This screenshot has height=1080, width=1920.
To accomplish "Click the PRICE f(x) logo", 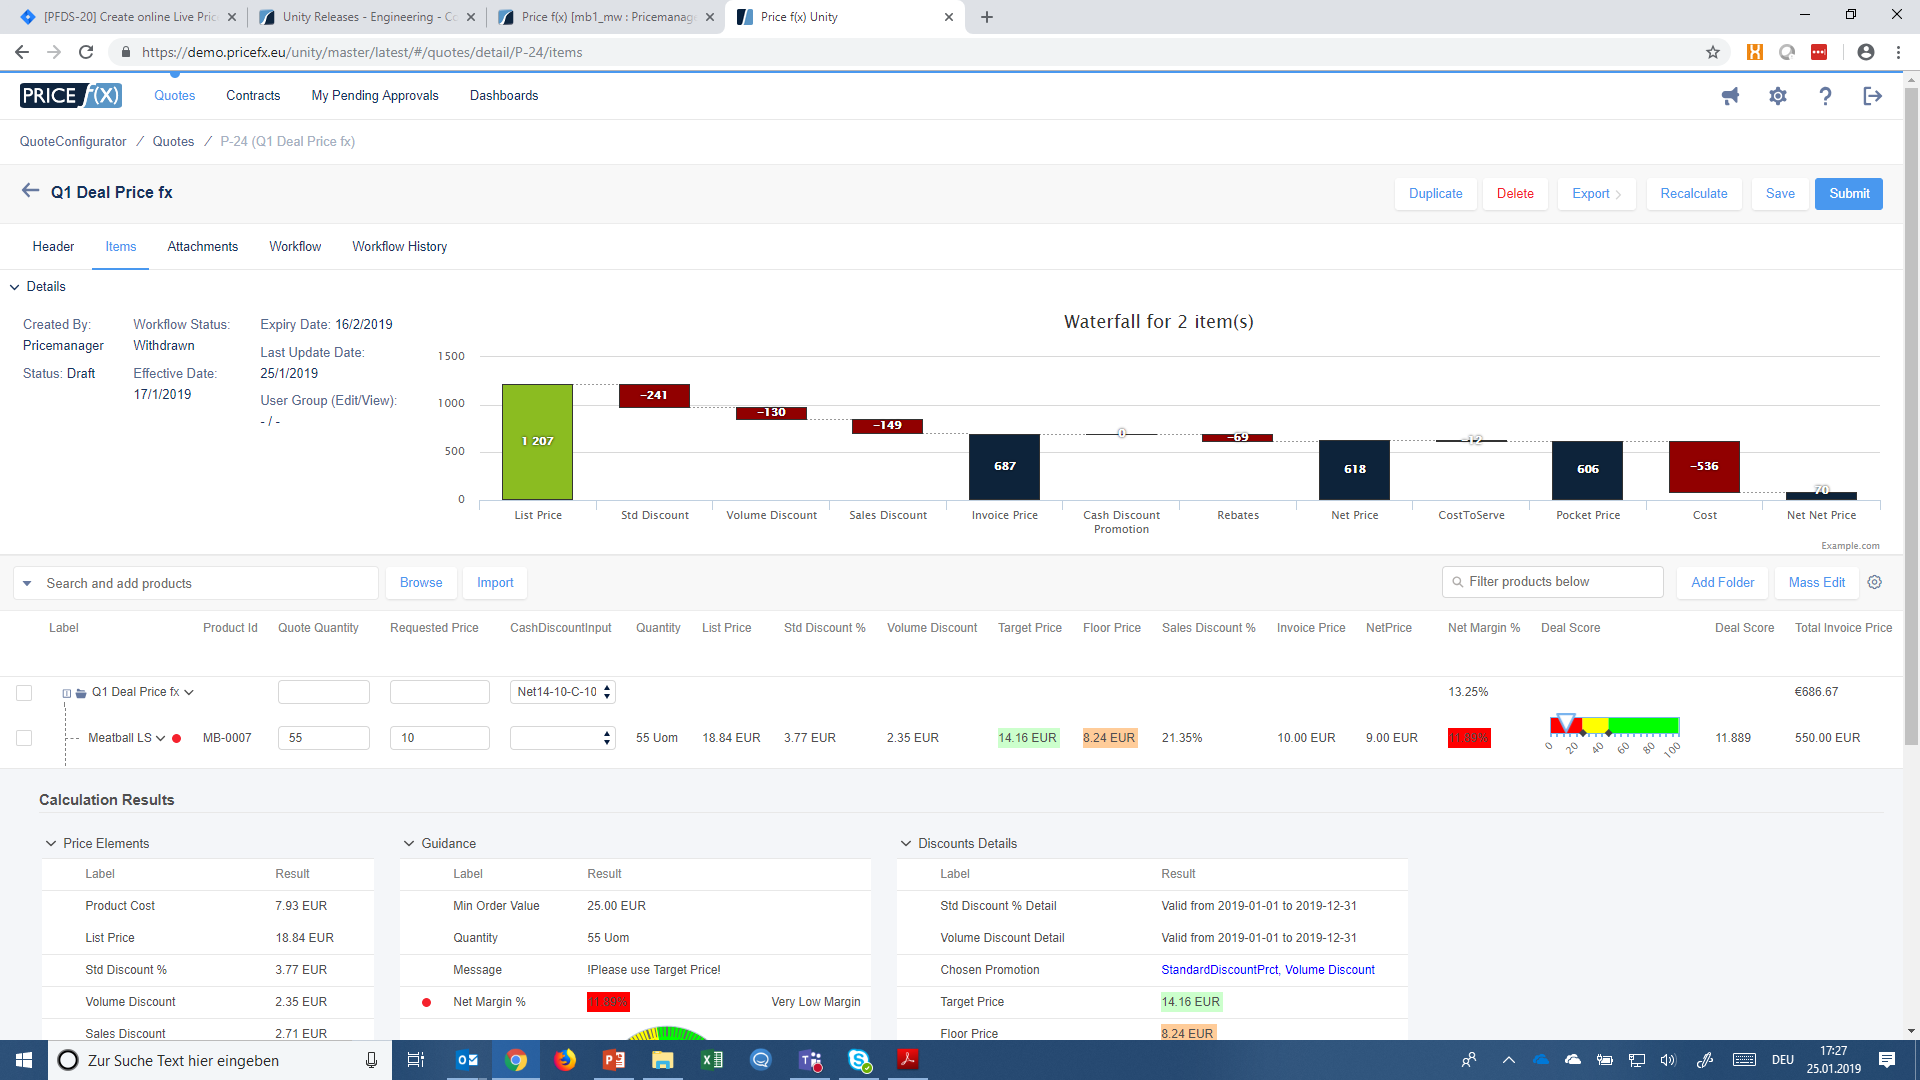I will pyautogui.click(x=70, y=95).
